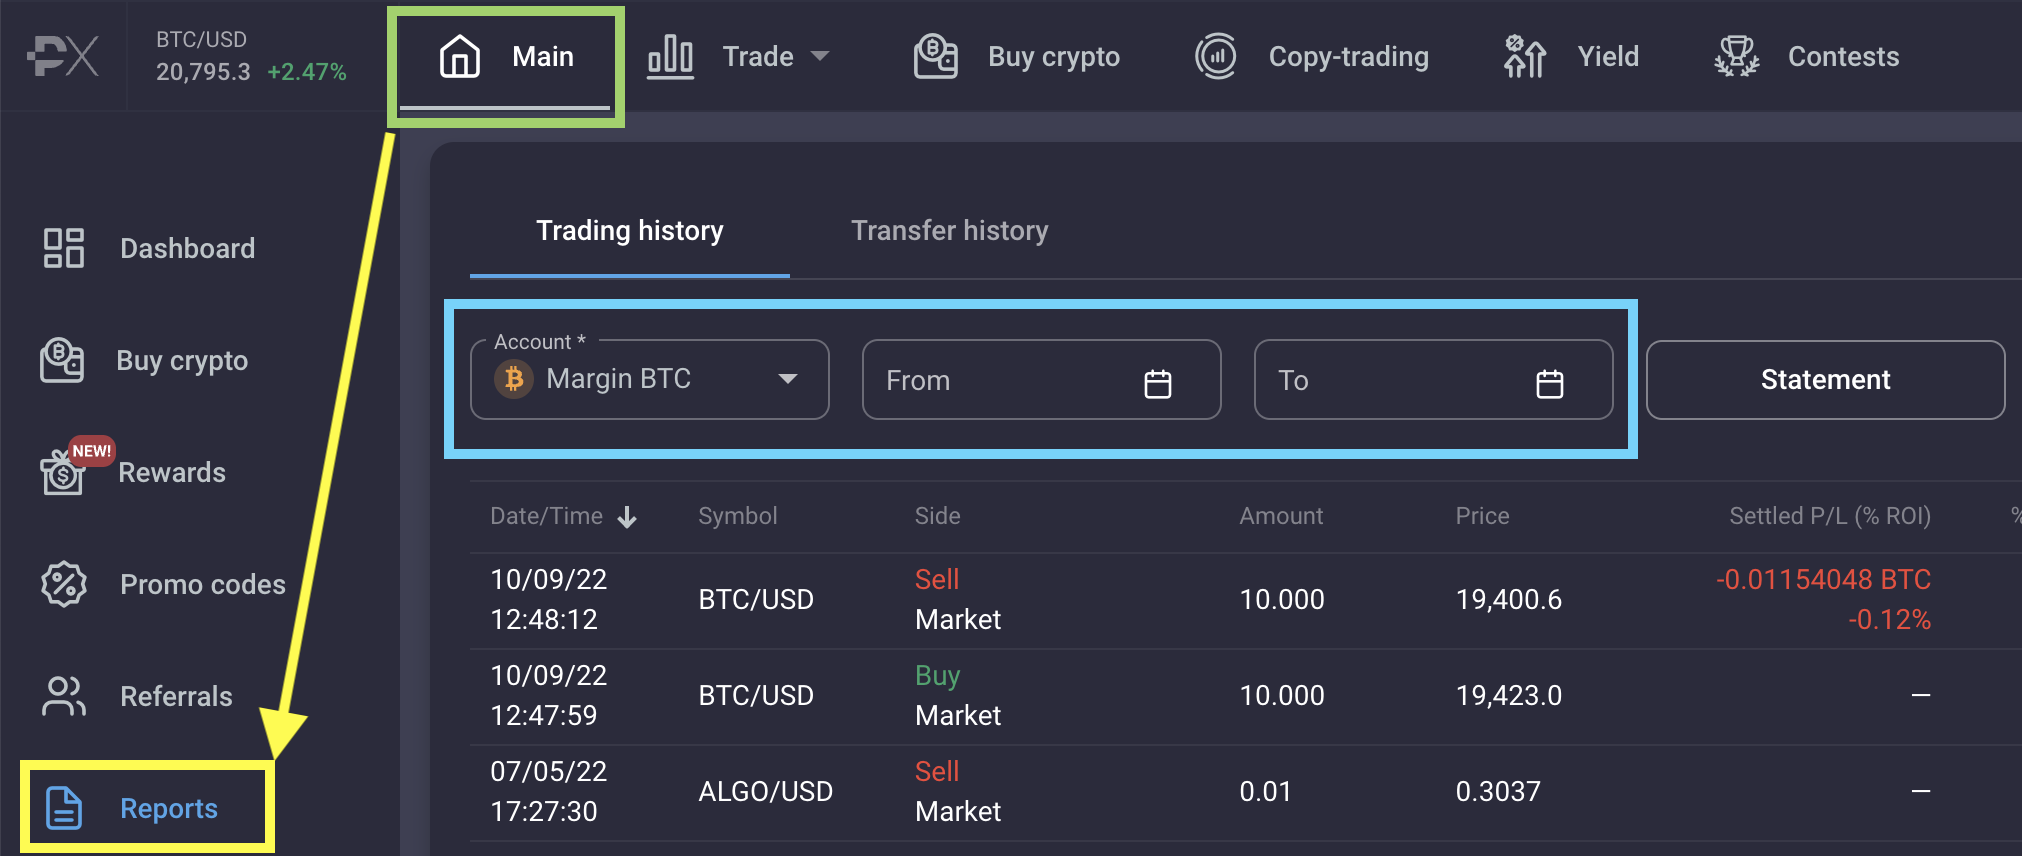Open the From date calendar icon
This screenshot has height=856, width=2022.
1158,383
